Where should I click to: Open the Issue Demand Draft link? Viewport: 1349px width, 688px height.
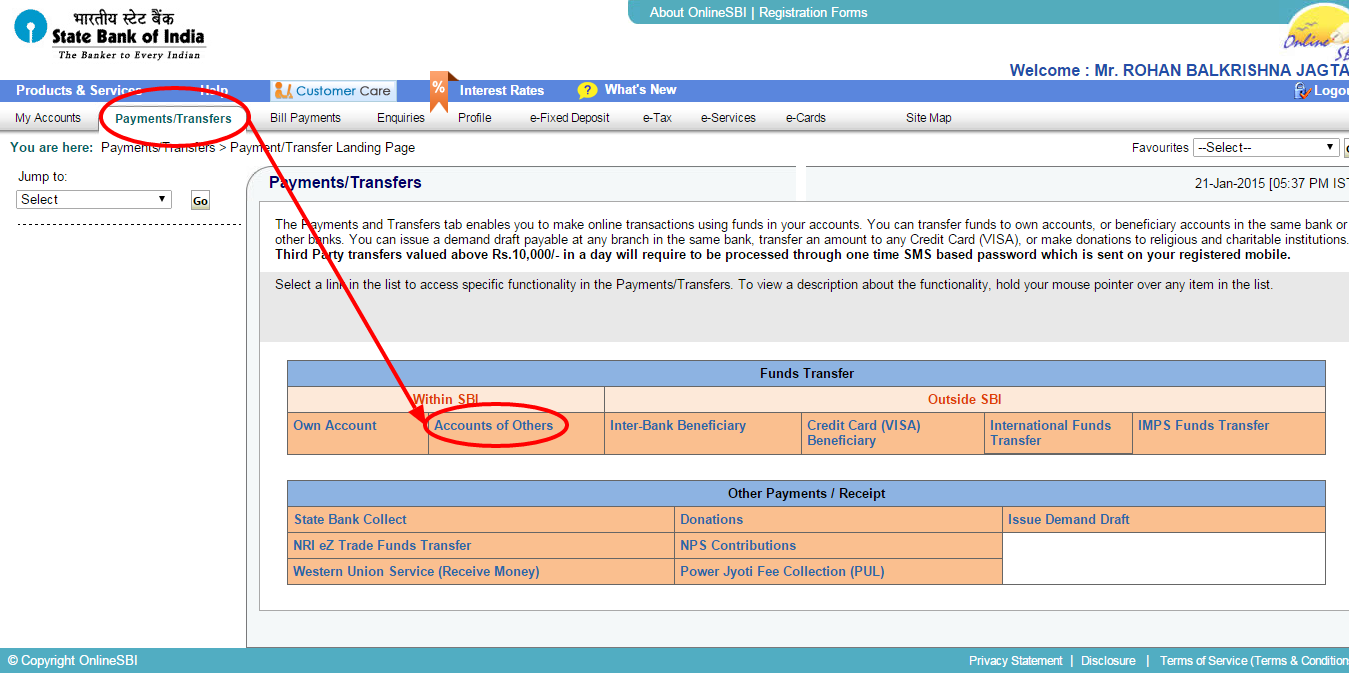click(1068, 519)
